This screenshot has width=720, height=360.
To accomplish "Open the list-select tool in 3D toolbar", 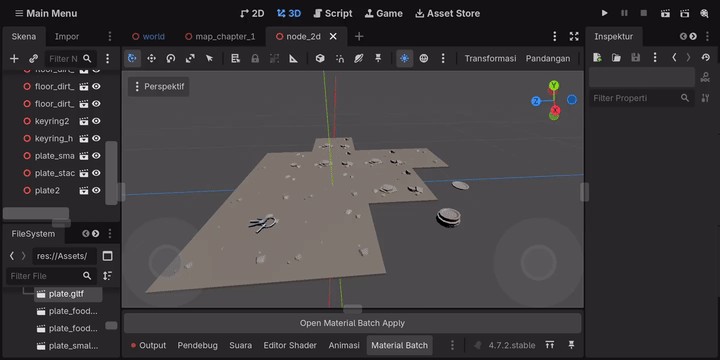I will point(236,58).
